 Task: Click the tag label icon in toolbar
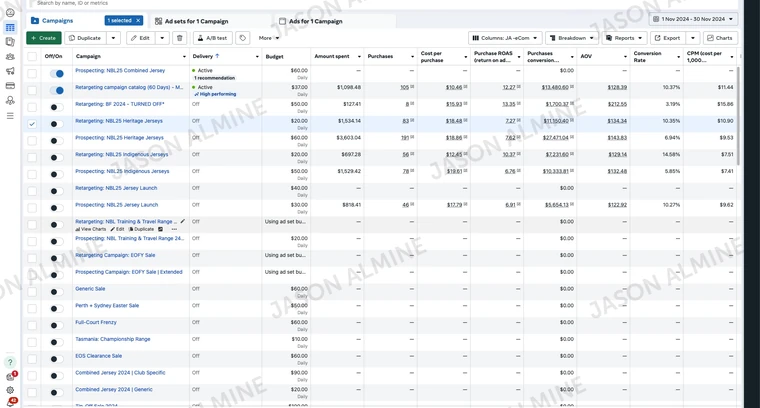tap(243, 38)
